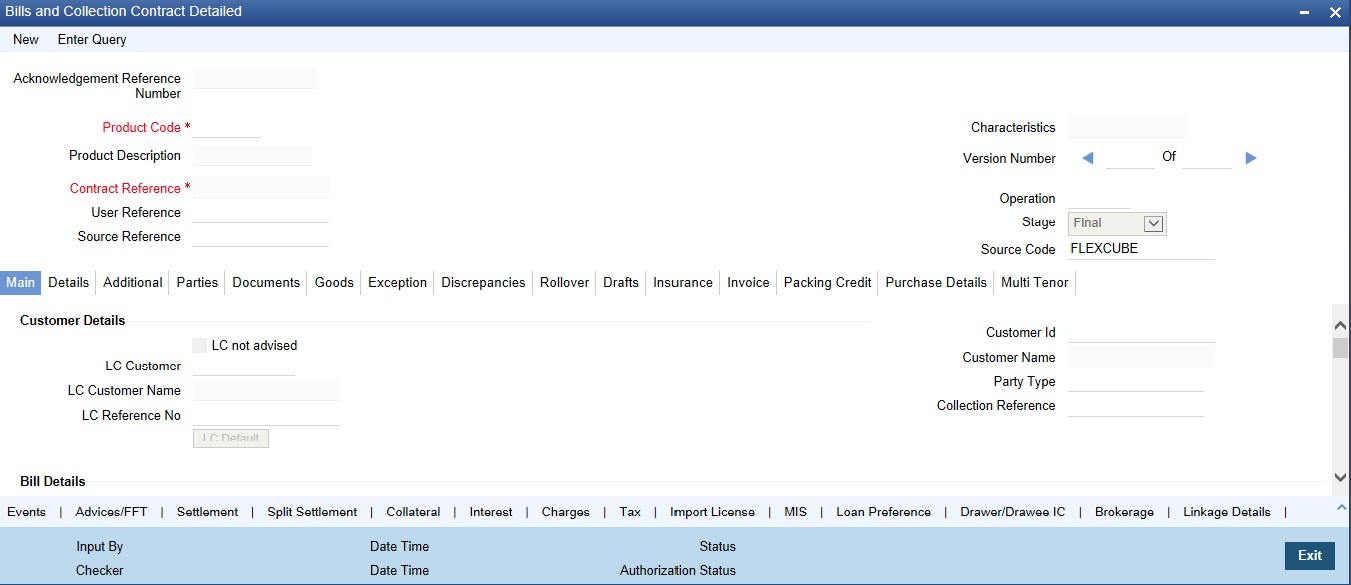
Task: Open the Drafts tab
Action: [x=621, y=282]
